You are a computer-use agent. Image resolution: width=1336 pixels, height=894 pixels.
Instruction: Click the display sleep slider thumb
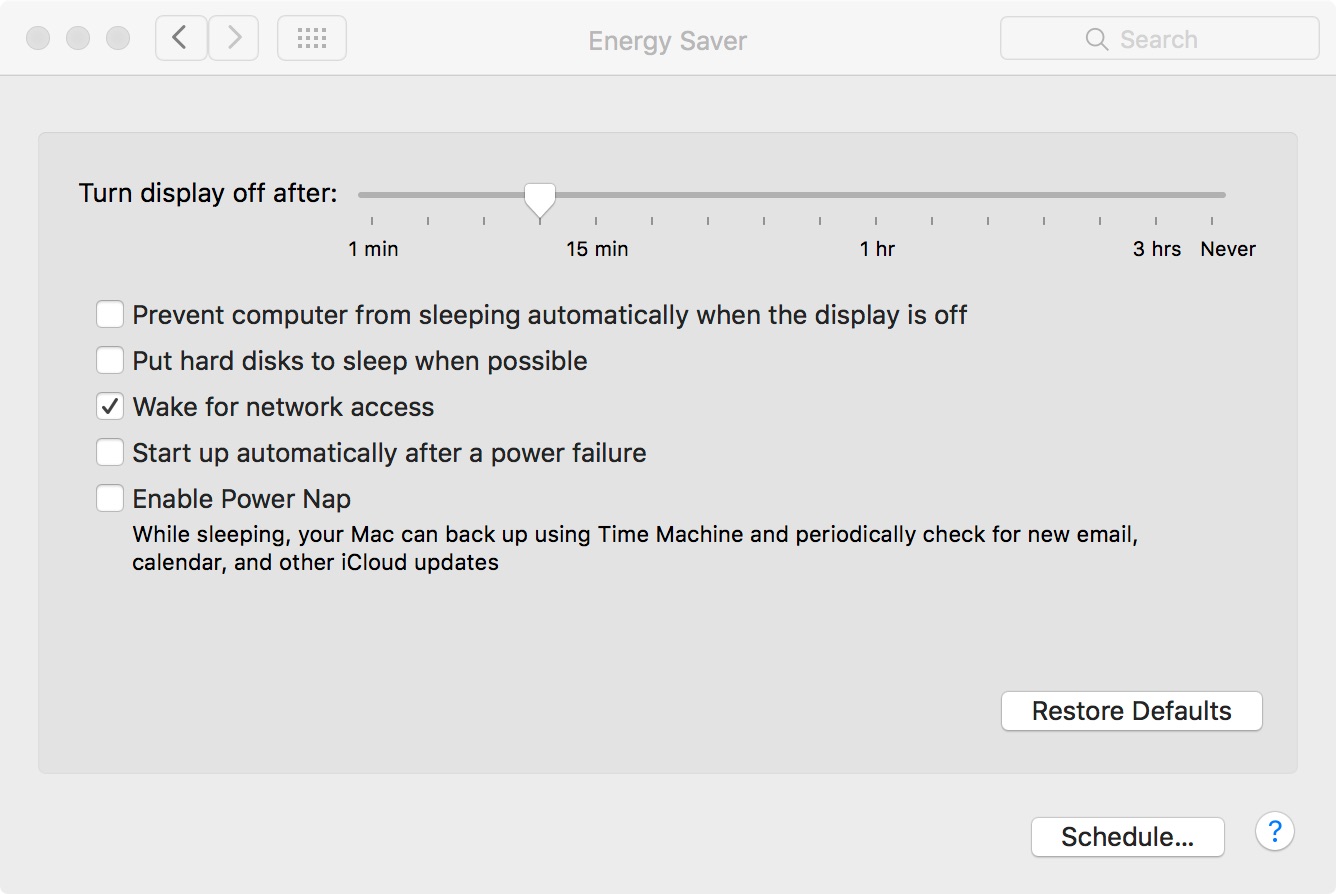click(540, 199)
